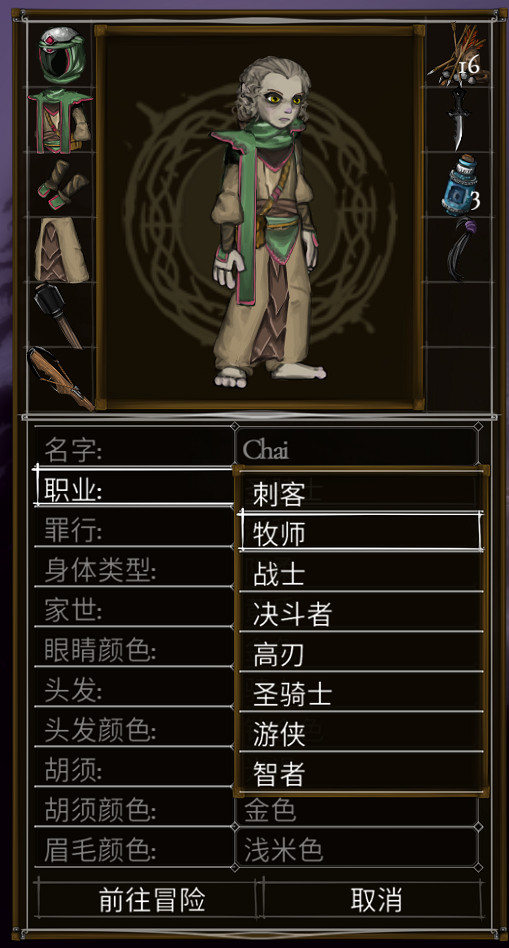The image size is (509, 948).
Task: Open the 胡须颜色 dropdown showing 金色
Action: (x=357, y=810)
